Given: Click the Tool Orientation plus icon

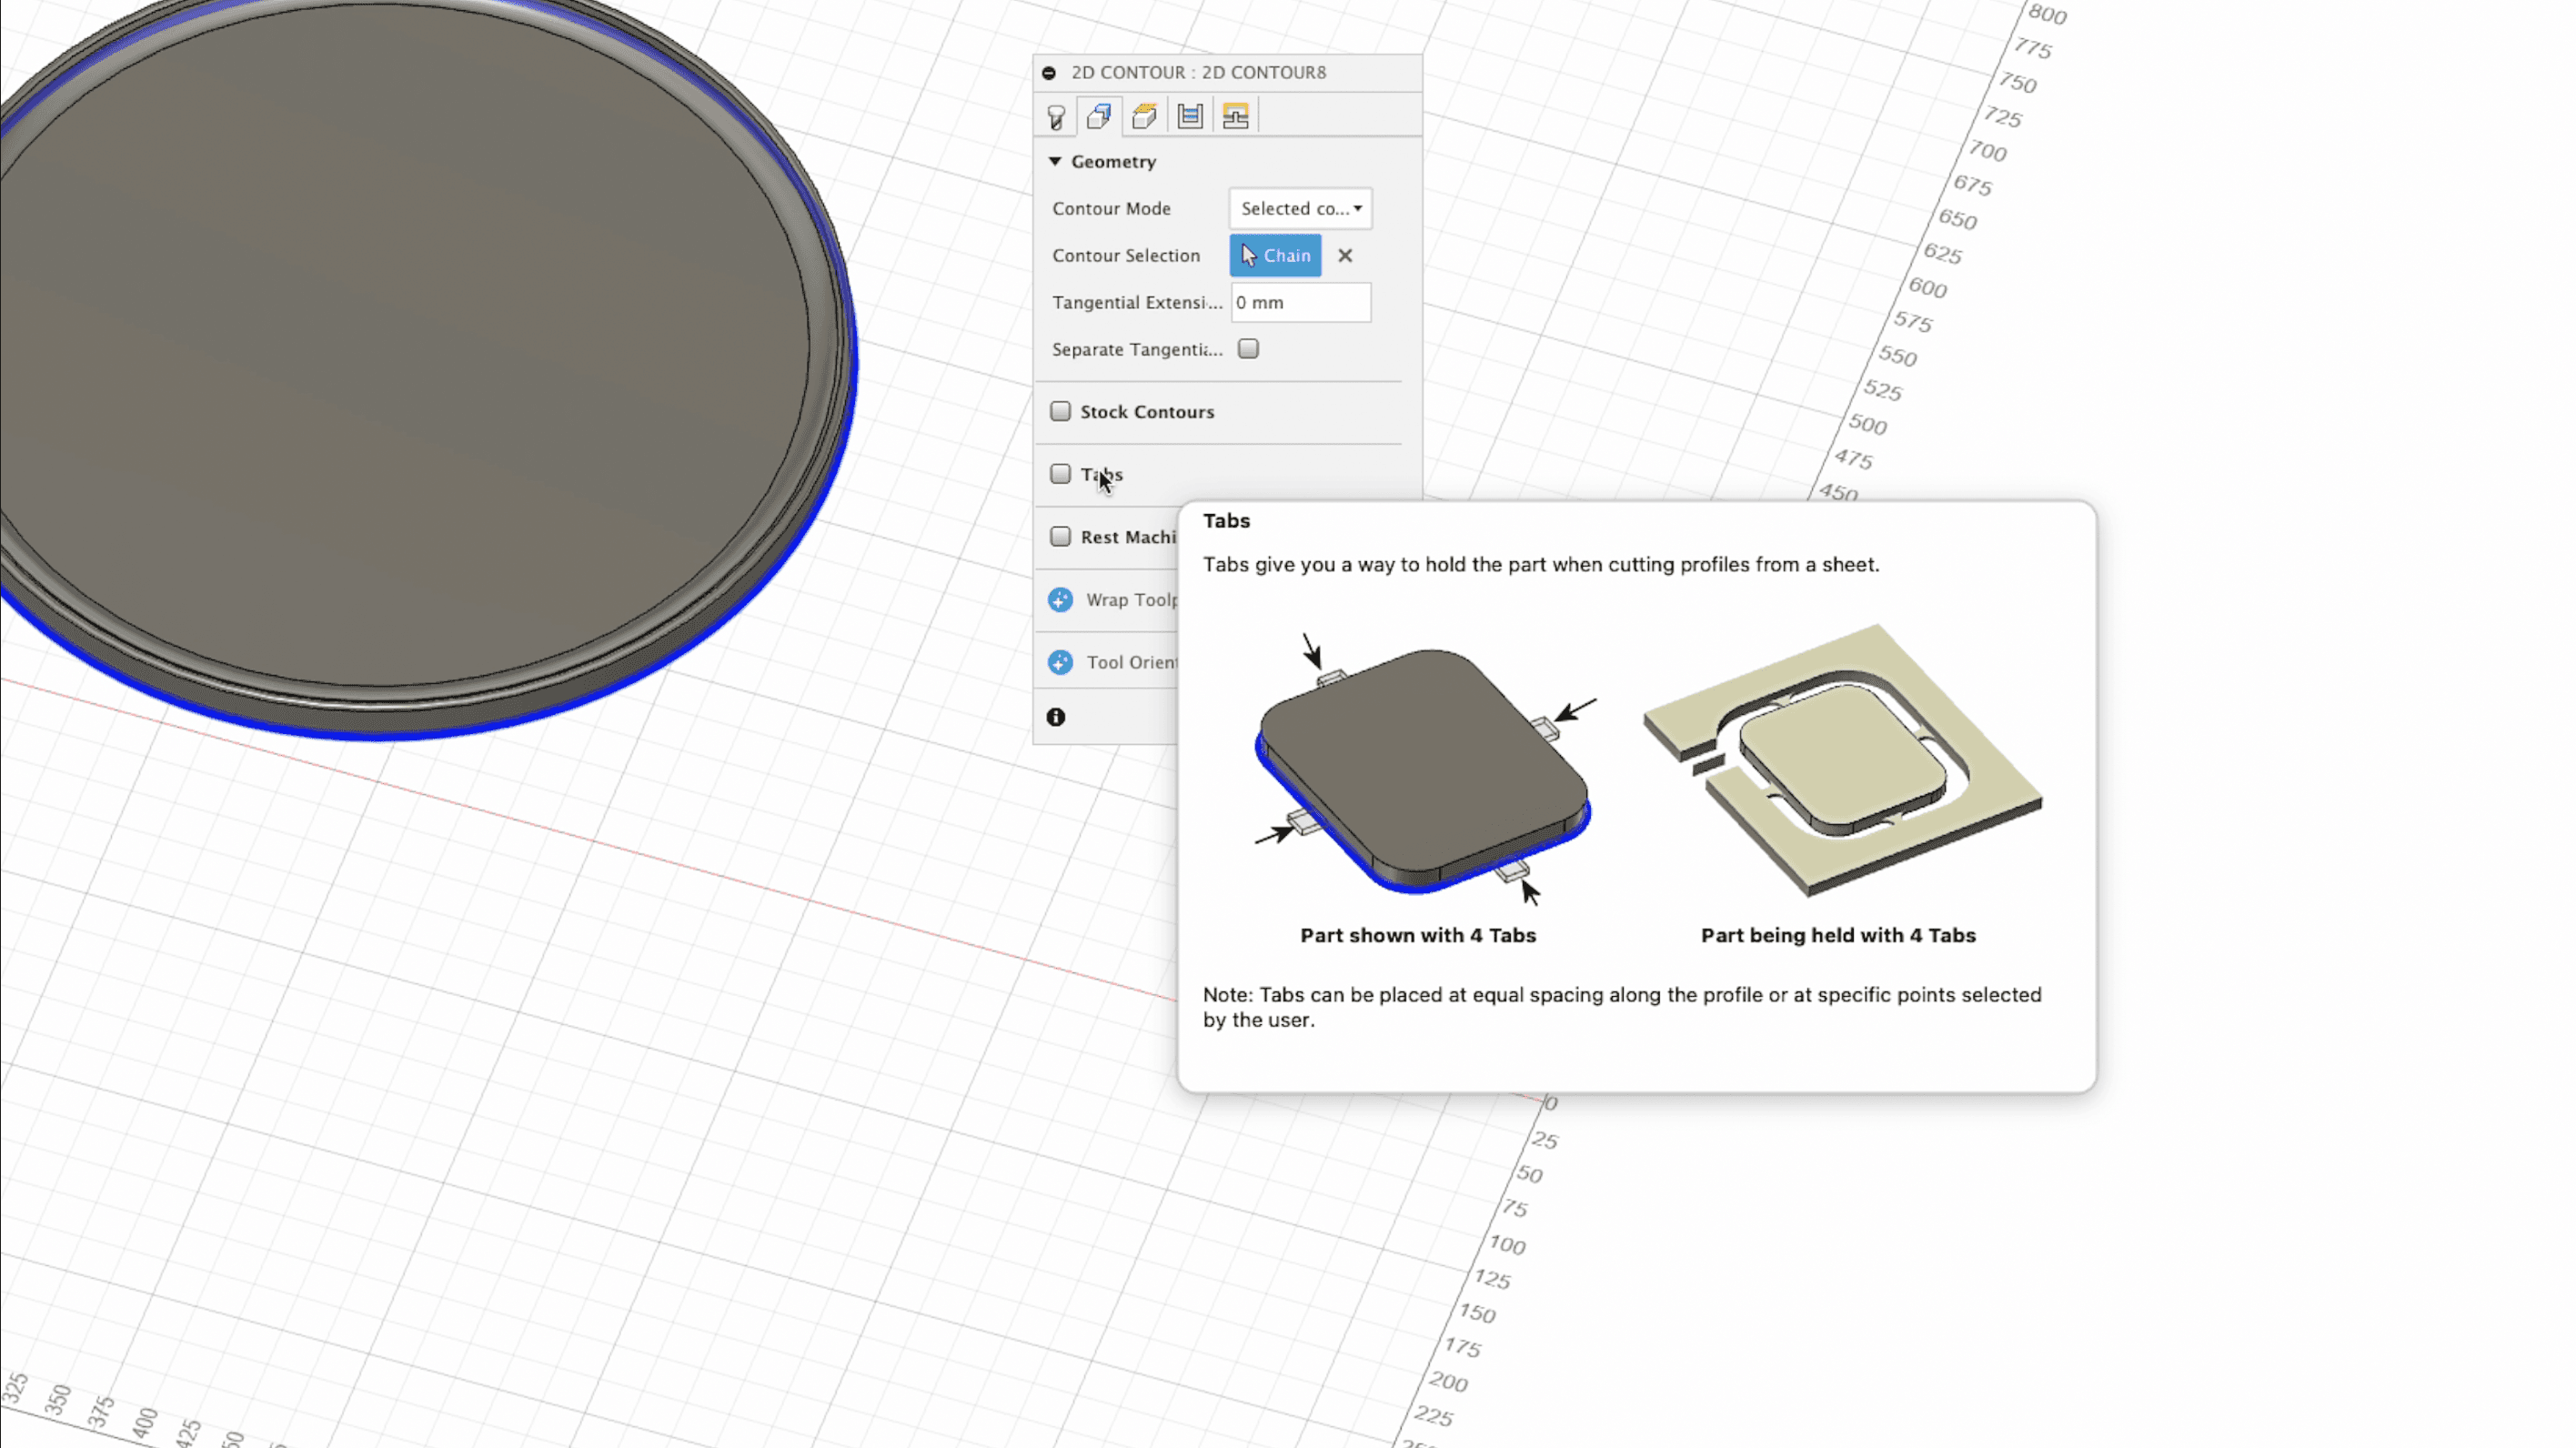Looking at the screenshot, I should point(1060,662).
